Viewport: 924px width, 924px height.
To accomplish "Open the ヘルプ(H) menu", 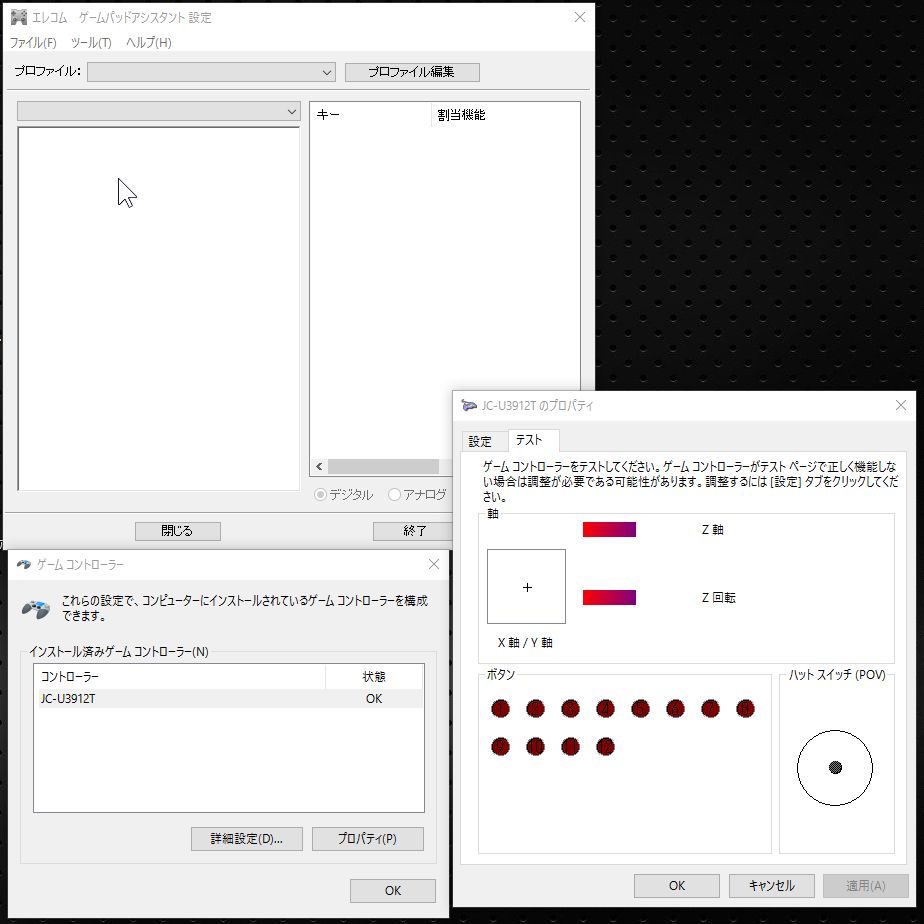I will click(148, 42).
